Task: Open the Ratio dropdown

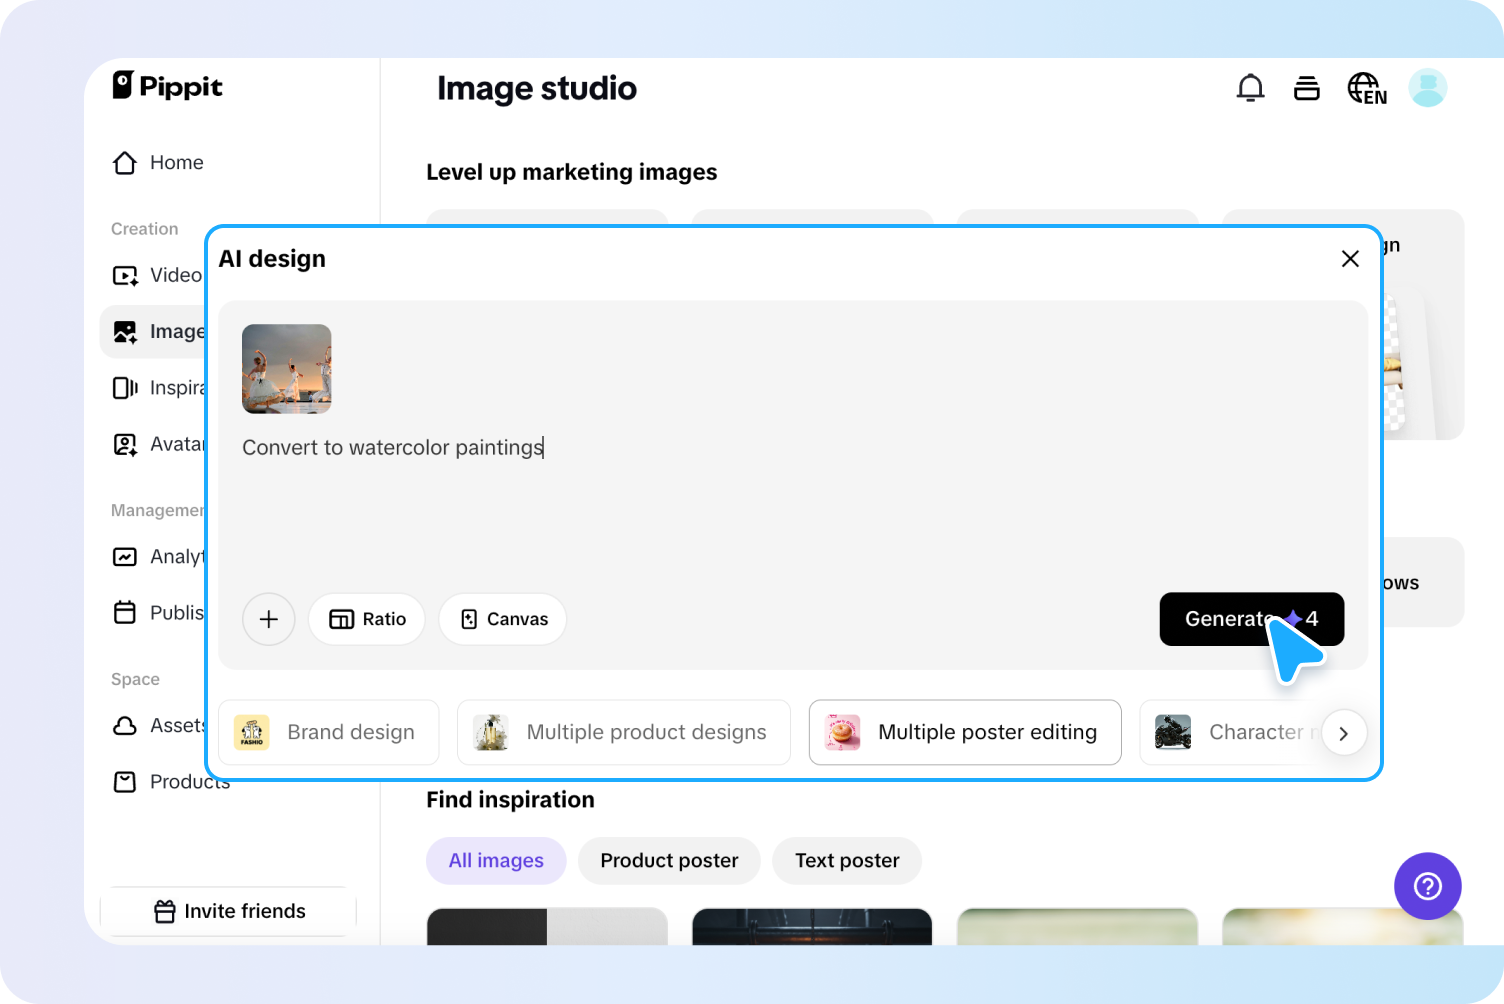Action: point(367,619)
